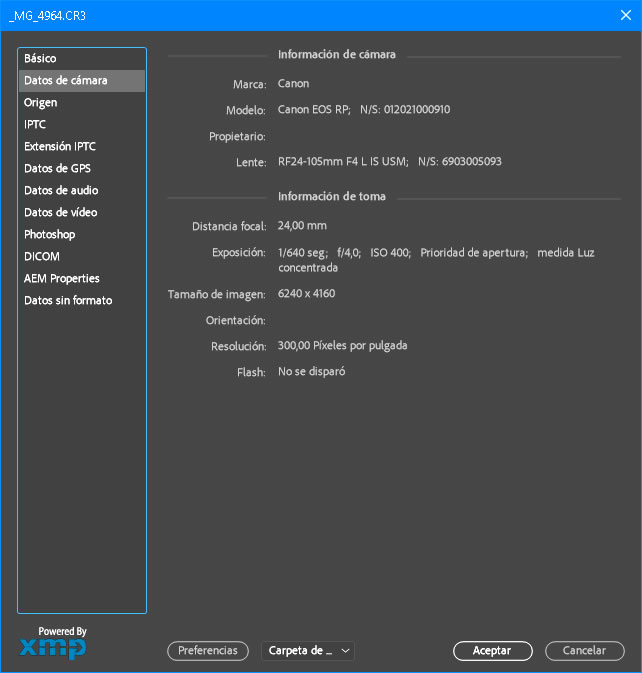
Task: Click the Propietario label
Action: [237, 136]
